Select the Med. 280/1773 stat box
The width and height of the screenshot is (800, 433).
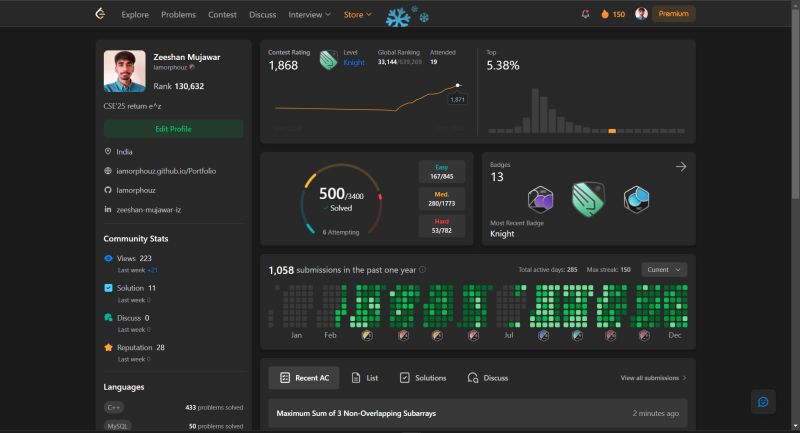pos(442,199)
